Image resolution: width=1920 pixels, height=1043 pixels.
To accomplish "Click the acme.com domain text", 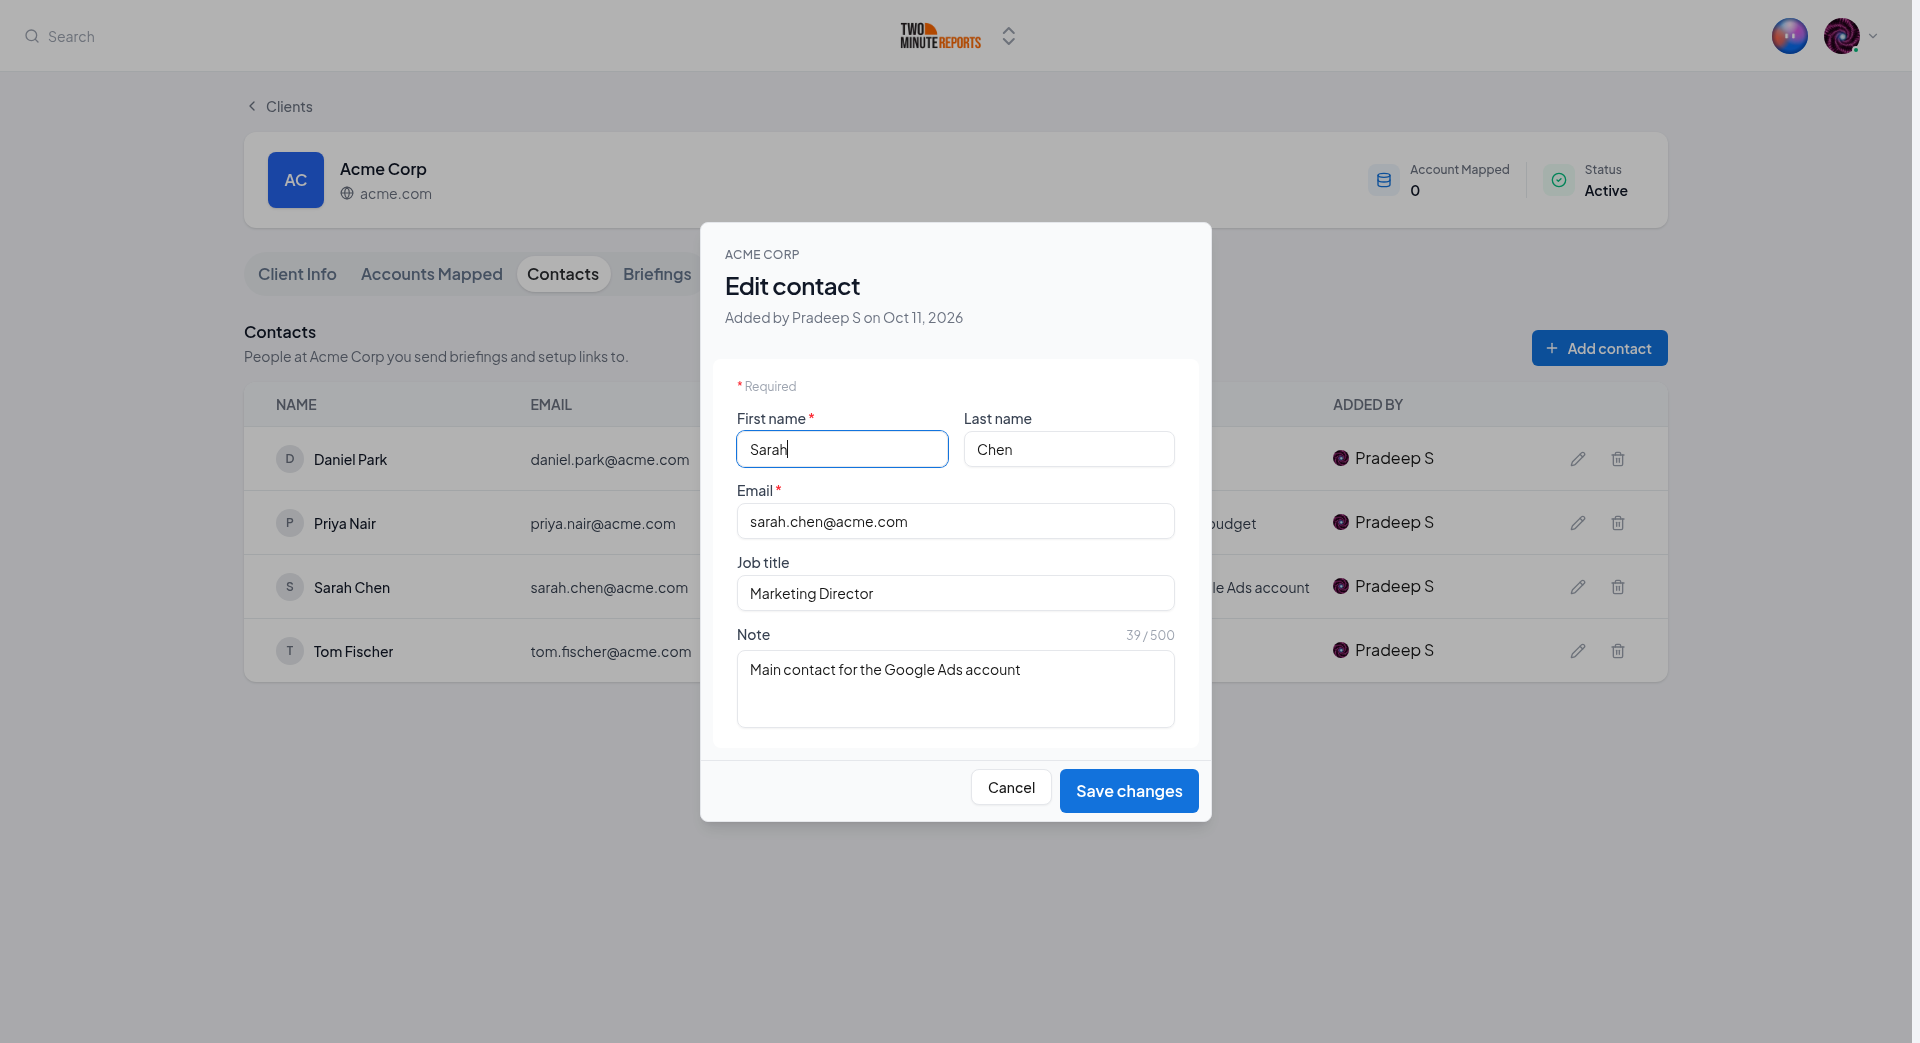I will tap(396, 194).
